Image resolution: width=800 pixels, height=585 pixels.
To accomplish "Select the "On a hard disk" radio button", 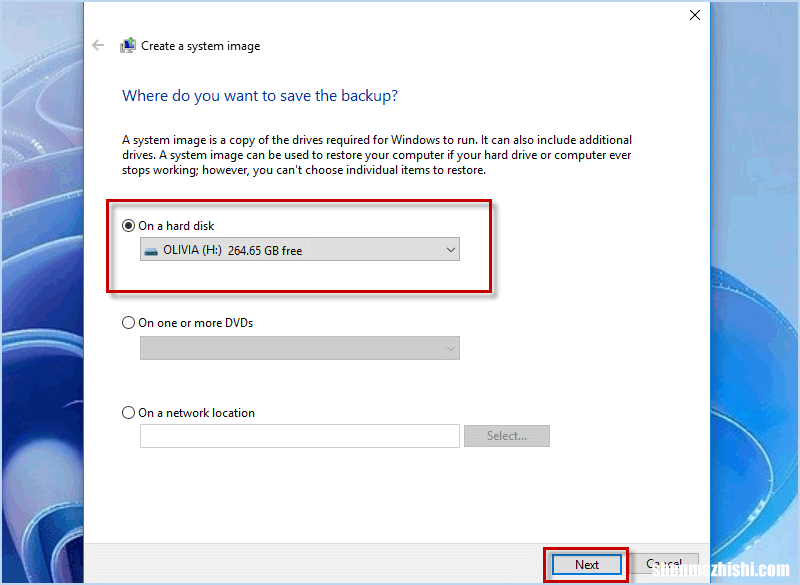I will point(128,225).
